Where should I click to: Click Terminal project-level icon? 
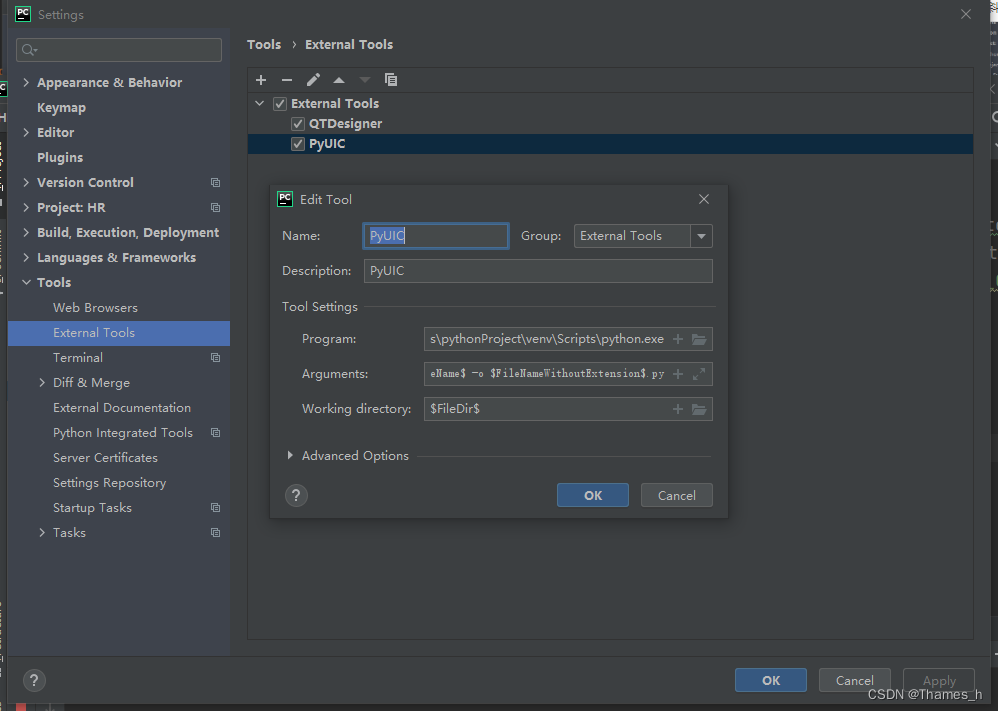click(x=216, y=358)
